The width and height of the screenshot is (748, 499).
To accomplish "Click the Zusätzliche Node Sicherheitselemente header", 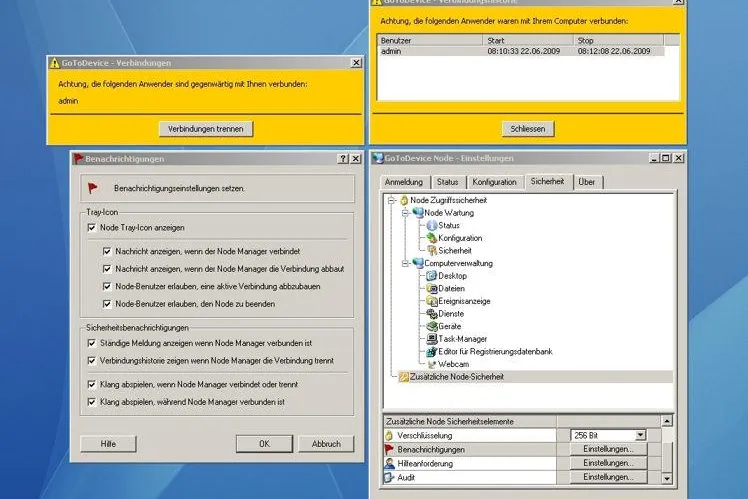I will 470,421.
